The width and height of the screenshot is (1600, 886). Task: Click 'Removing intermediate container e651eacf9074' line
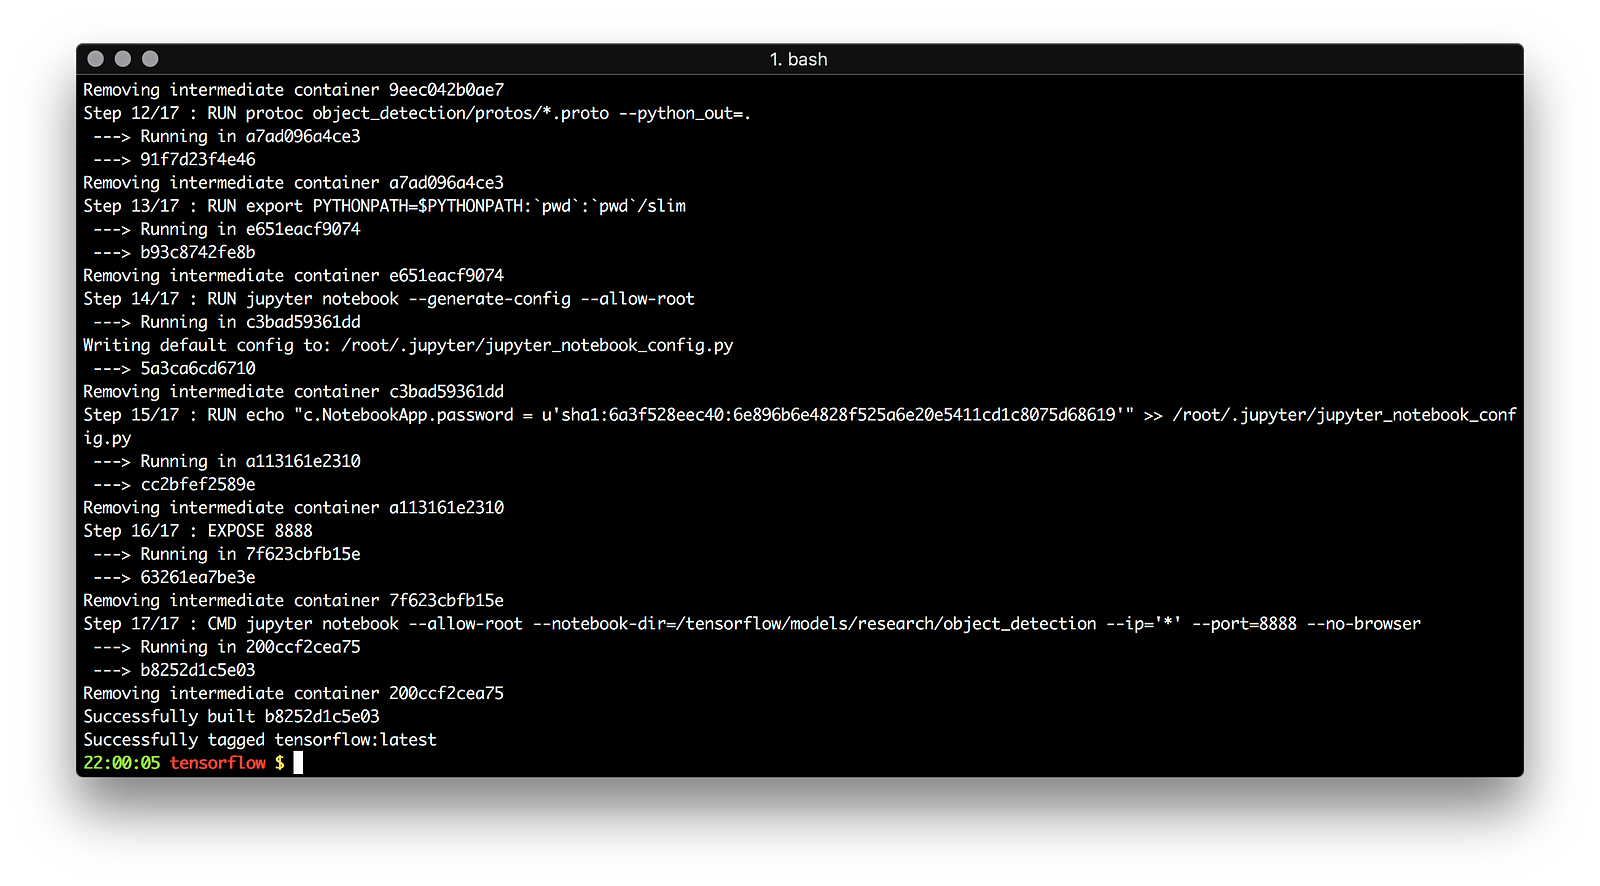pyautogui.click(x=293, y=276)
